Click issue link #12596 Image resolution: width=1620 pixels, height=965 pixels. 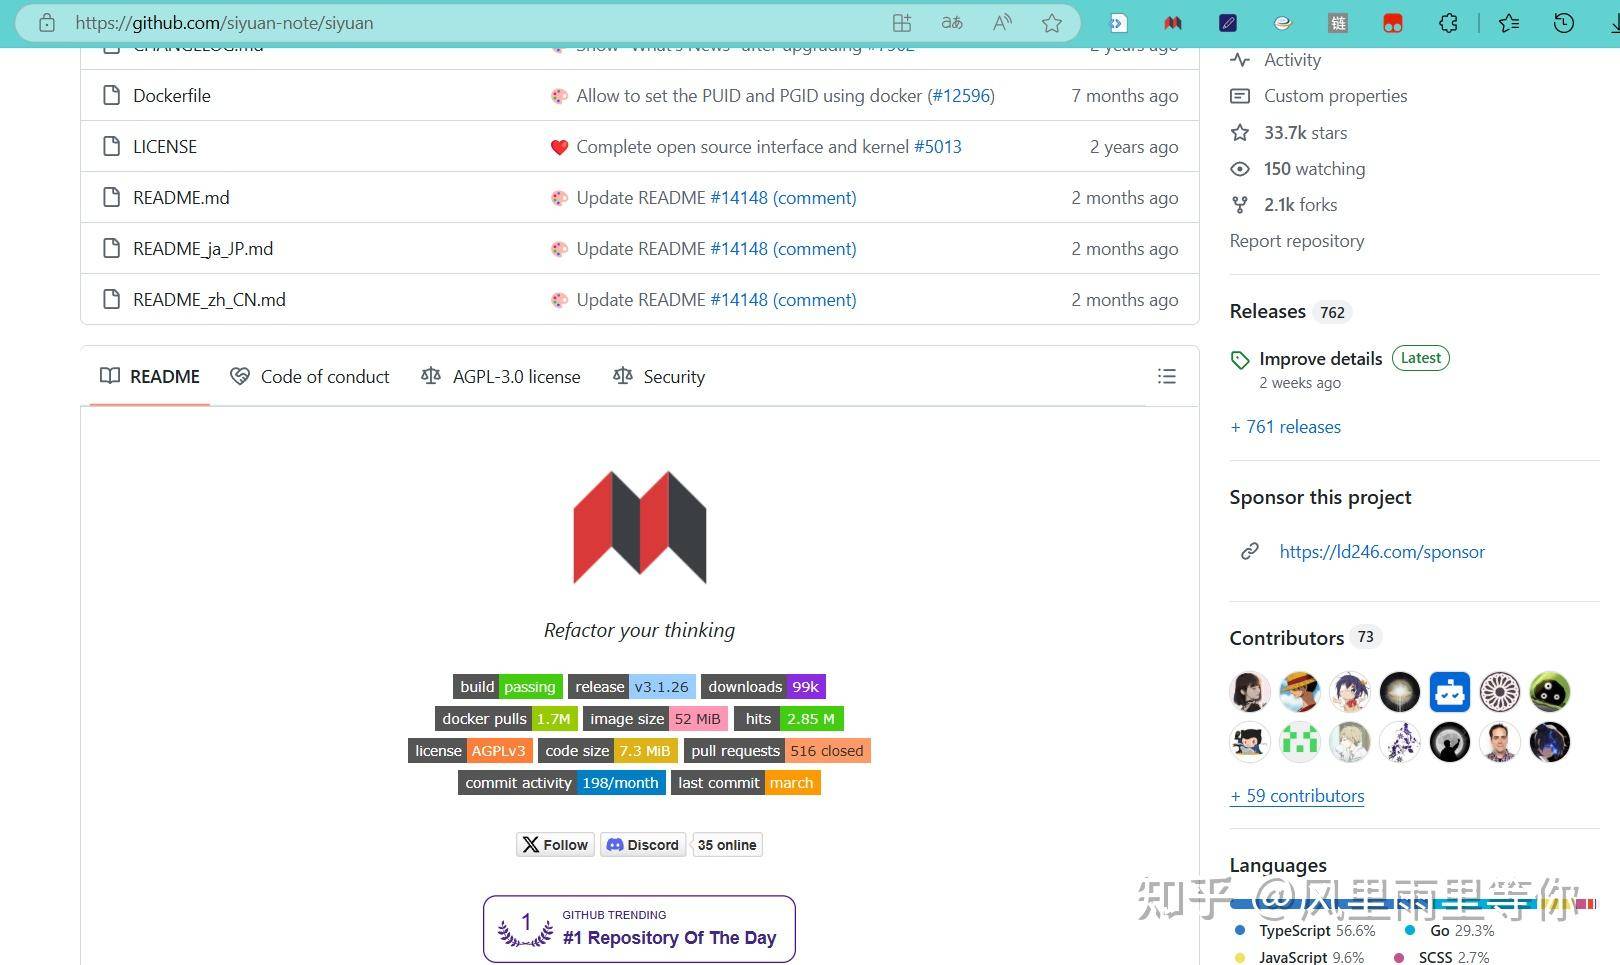coord(961,95)
